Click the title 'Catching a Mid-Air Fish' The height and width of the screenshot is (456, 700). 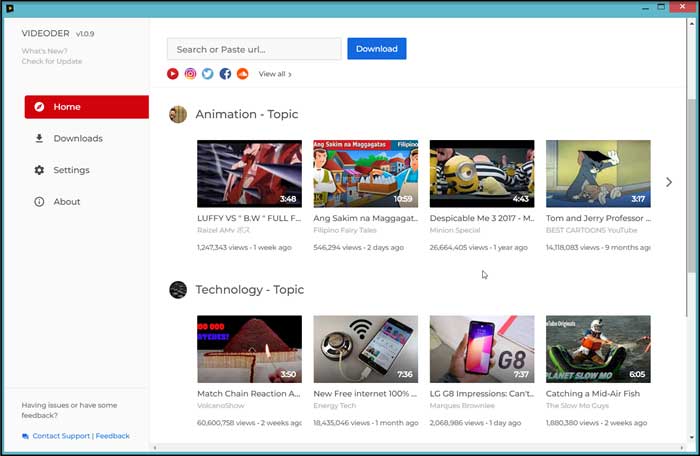click(593, 394)
